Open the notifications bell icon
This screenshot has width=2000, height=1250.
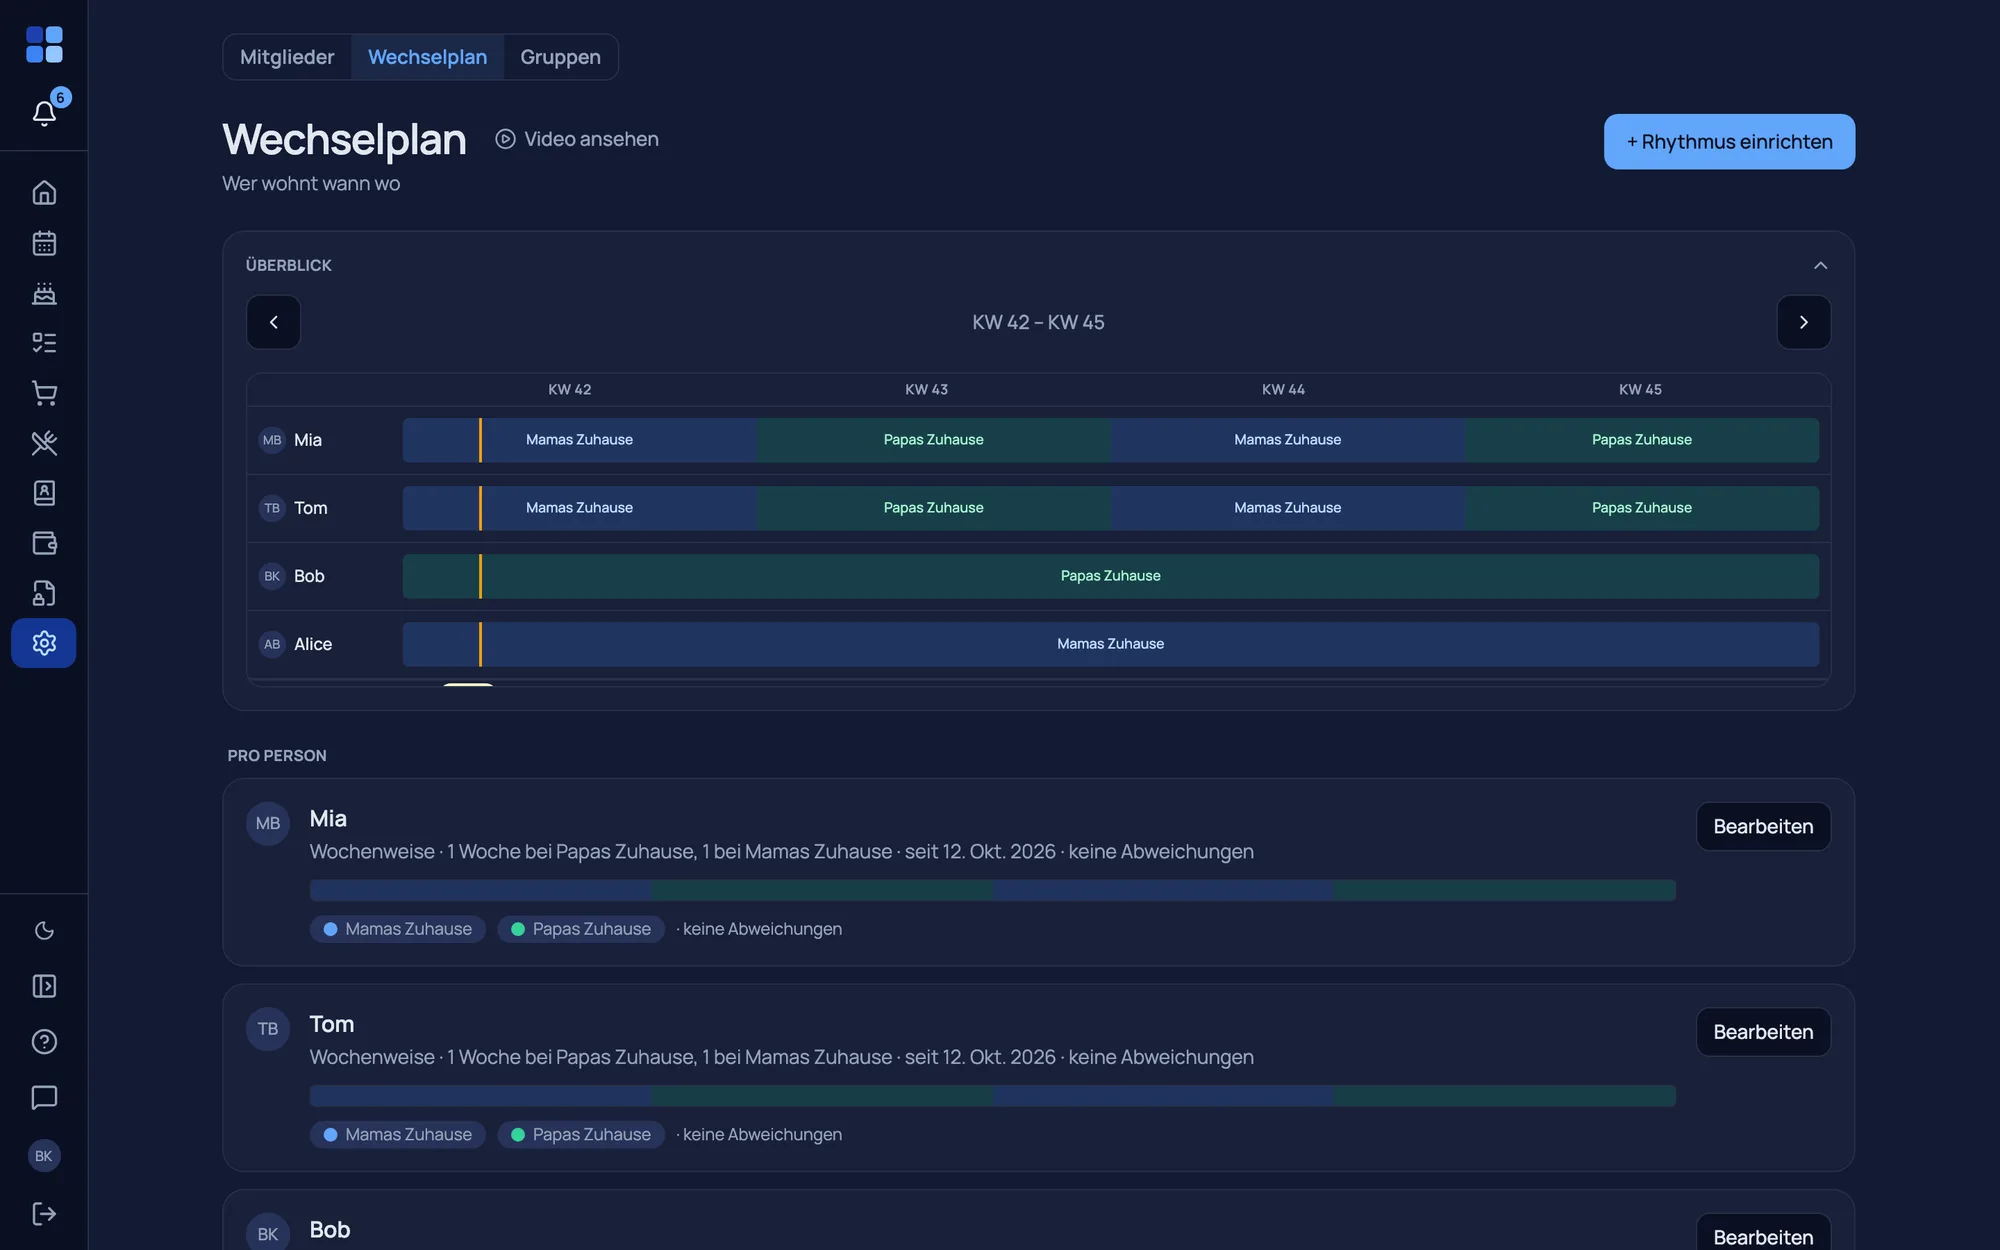coord(44,113)
